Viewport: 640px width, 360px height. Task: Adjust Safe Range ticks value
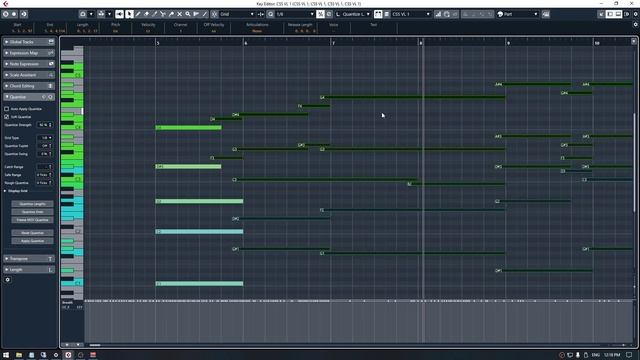(45, 175)
